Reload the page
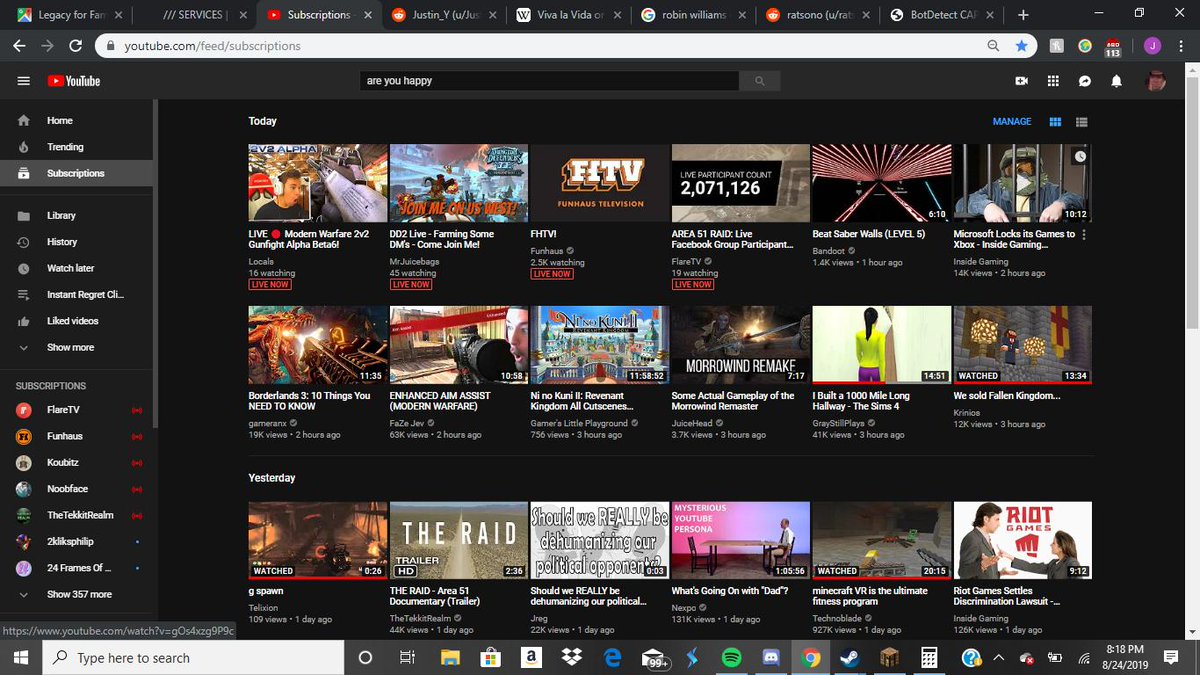Viewport: 1200px width, 675px height. pos(77,46)
